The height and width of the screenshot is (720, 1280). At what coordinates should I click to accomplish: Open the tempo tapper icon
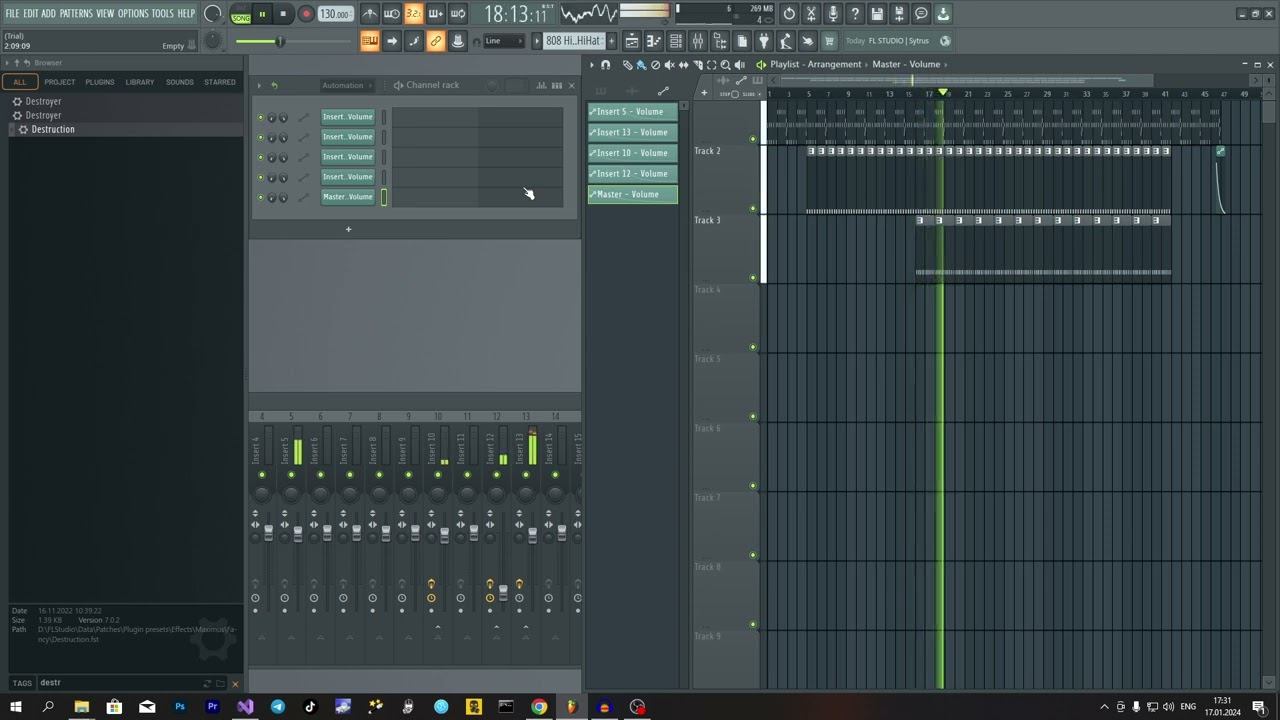click(x=786, y=41)
